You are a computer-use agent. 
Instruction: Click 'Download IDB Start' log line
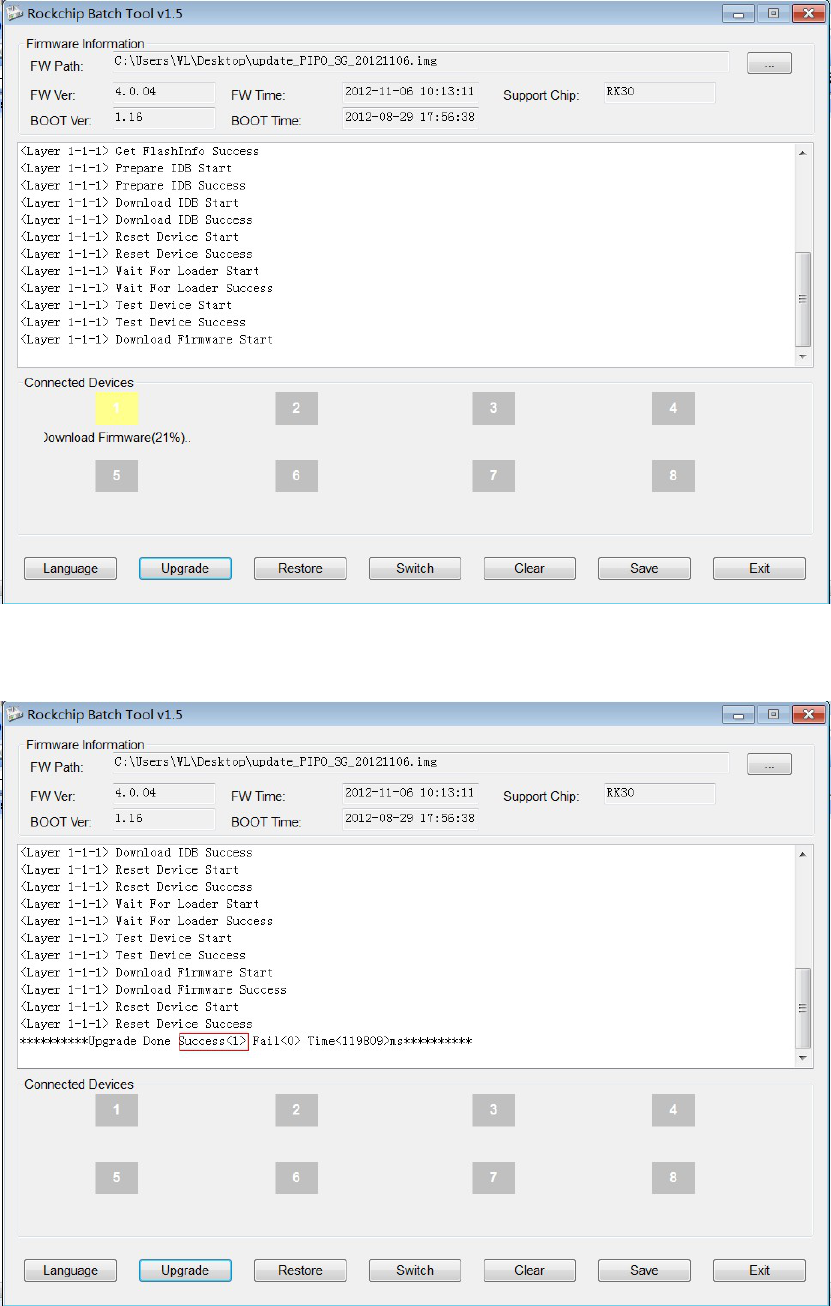coord(129,202)
